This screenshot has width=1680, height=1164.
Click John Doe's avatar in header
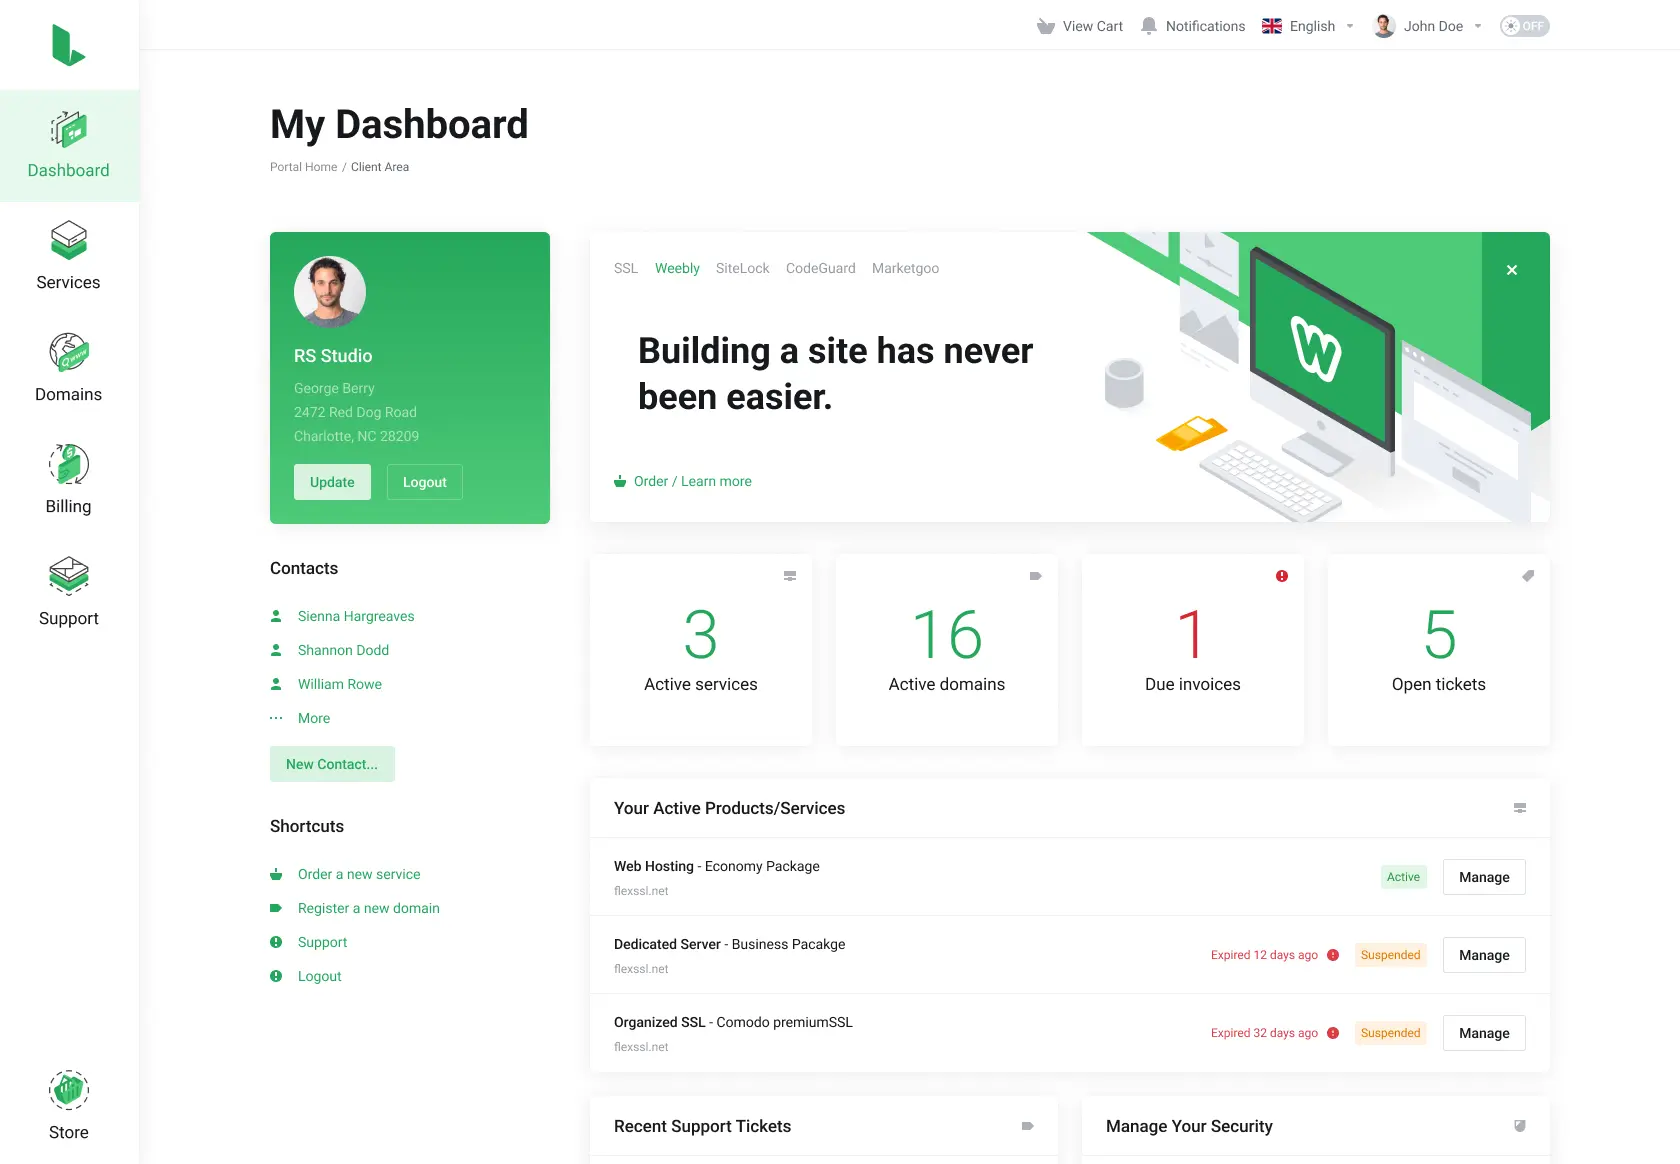tap(1384, 26)
